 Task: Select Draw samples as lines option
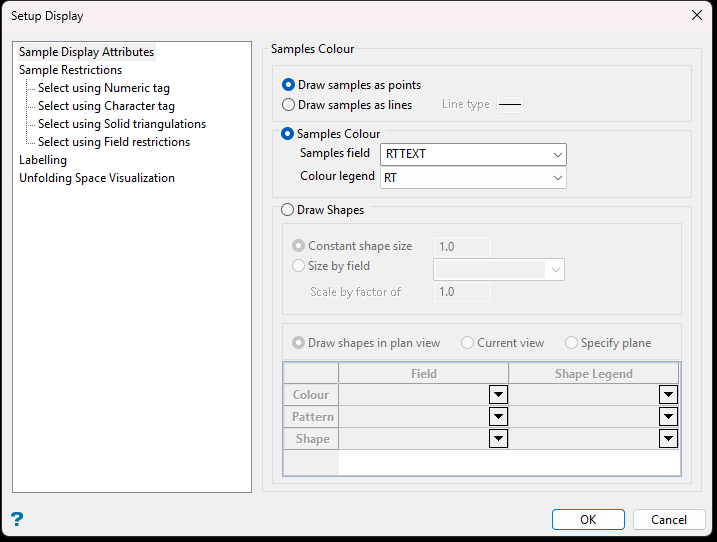click(288, 105)
